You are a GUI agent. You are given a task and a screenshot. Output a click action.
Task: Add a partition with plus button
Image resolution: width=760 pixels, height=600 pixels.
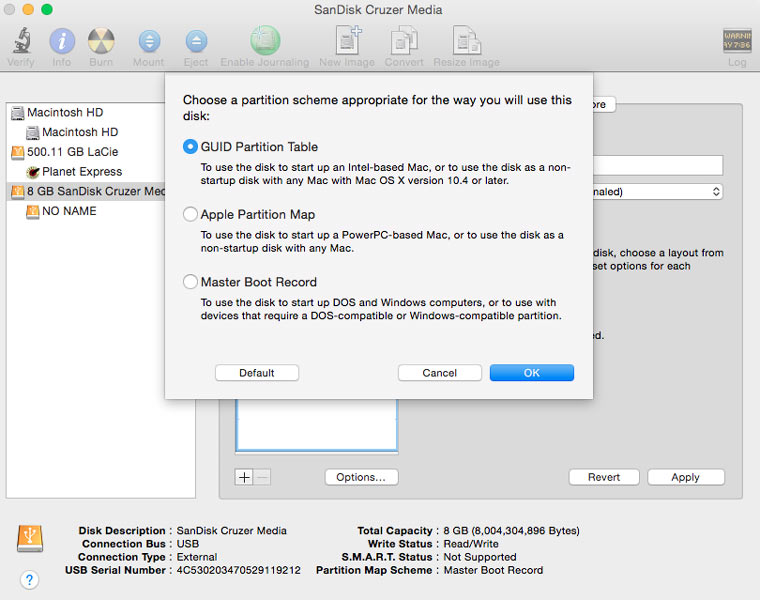(244, 477)
